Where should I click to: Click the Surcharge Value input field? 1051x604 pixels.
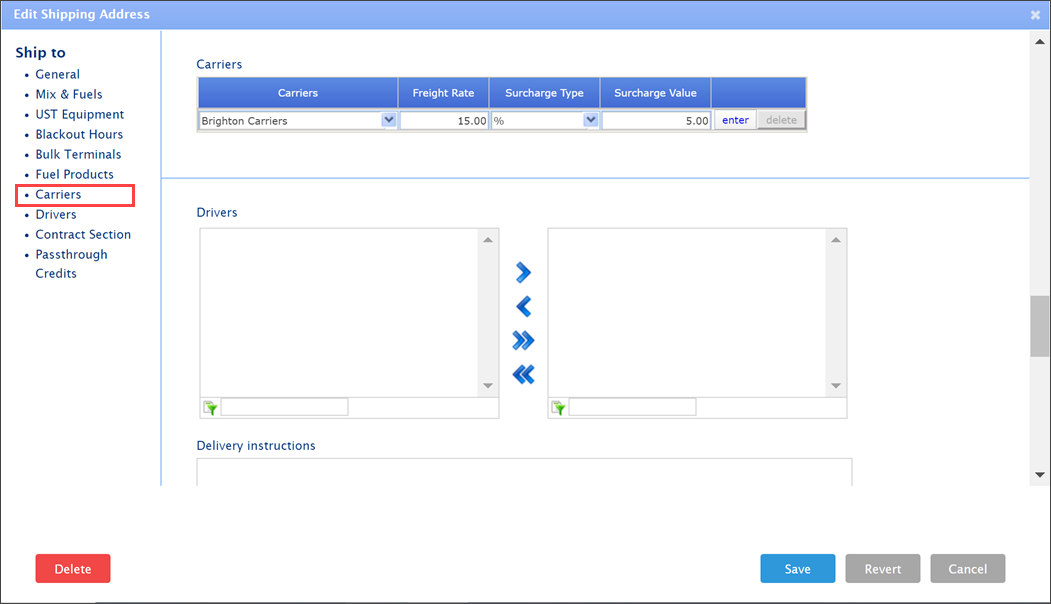pyautogui.click(x=656, y=120)
